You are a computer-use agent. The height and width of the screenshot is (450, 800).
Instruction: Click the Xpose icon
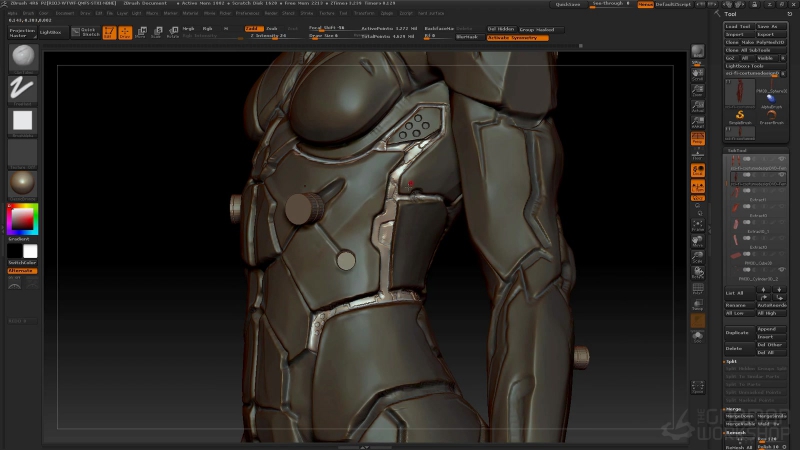tap(697, 388)
